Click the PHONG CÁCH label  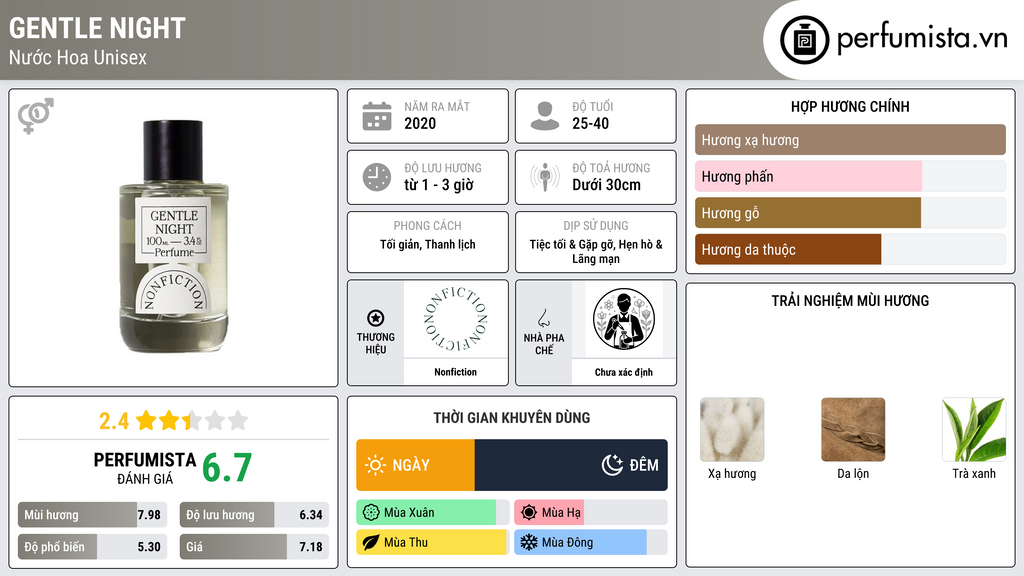pyautogui.click(x=428, y=225)
